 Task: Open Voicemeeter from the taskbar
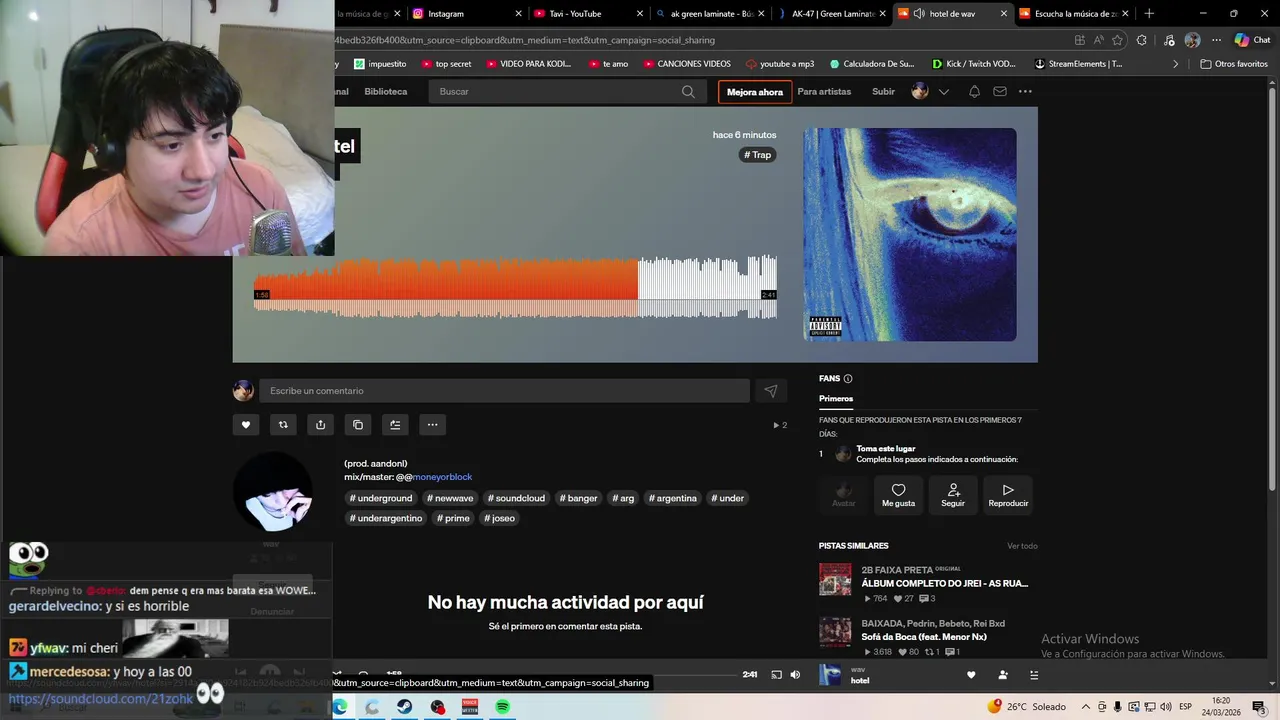coord(470,707)
